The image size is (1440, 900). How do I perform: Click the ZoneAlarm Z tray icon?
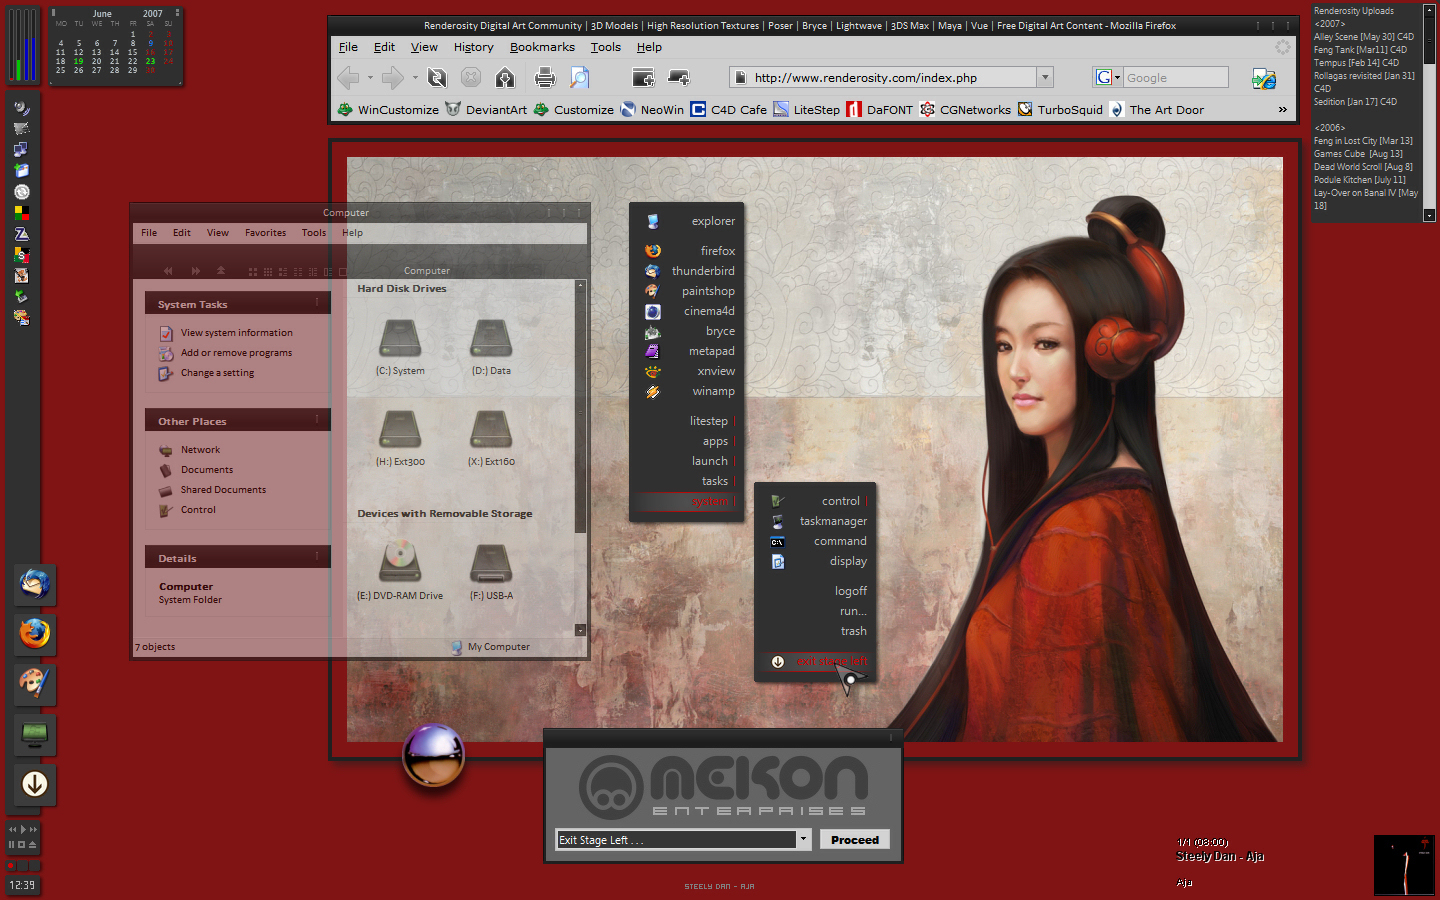coord(21,233)
